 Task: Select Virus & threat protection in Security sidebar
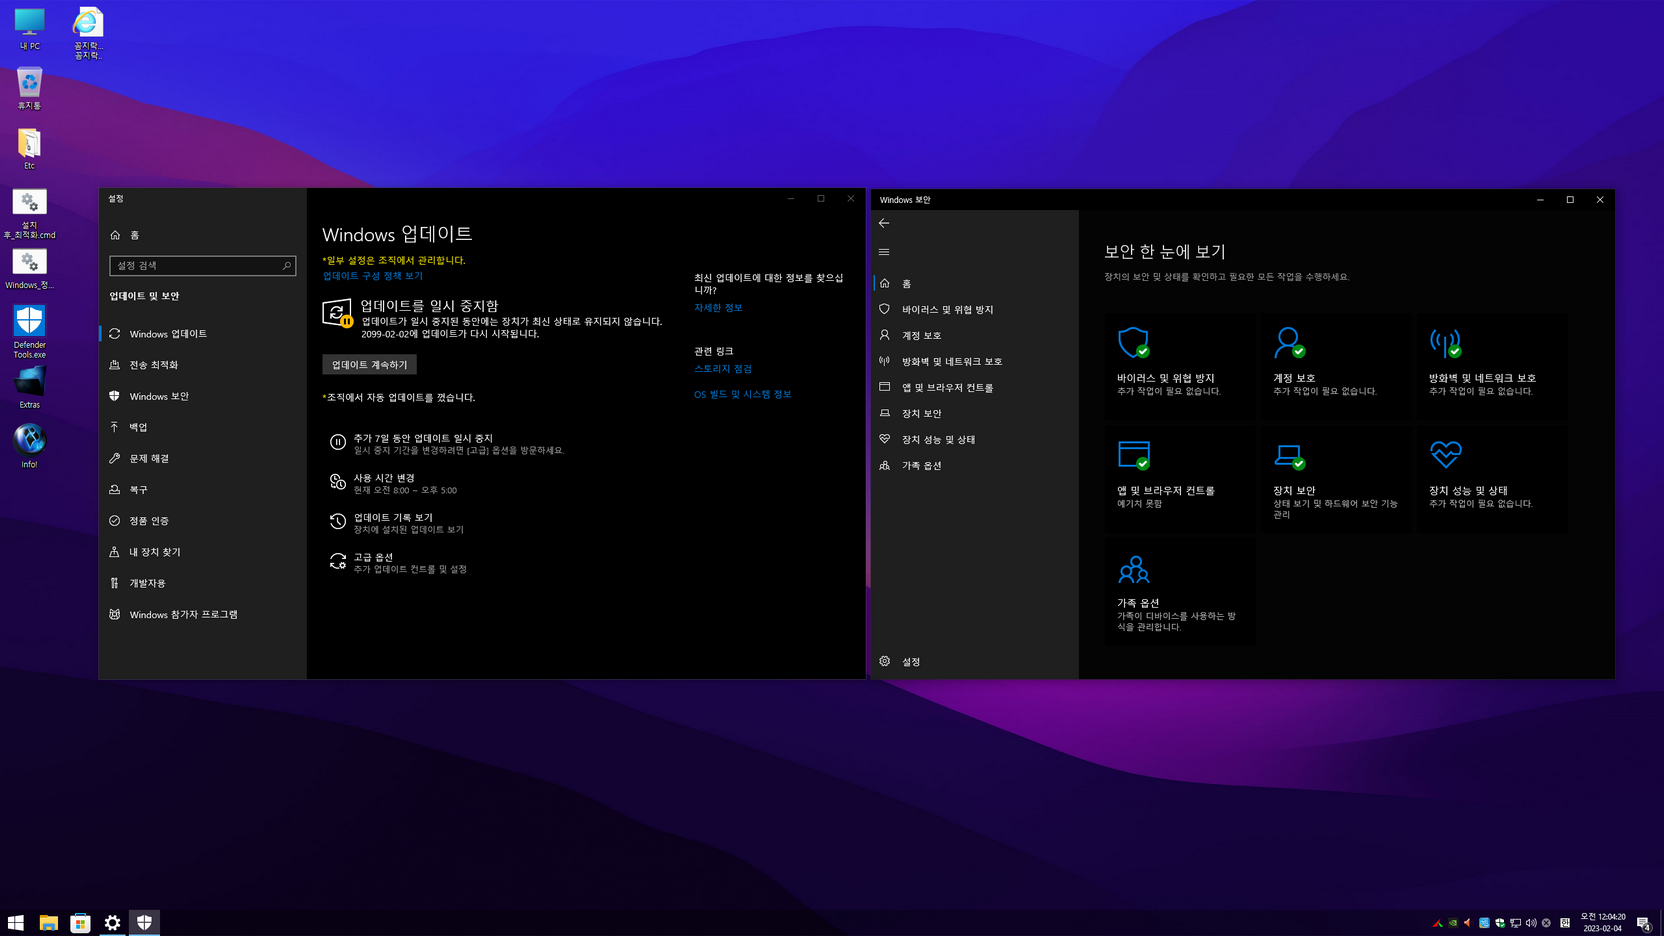[x=975, y=310]
